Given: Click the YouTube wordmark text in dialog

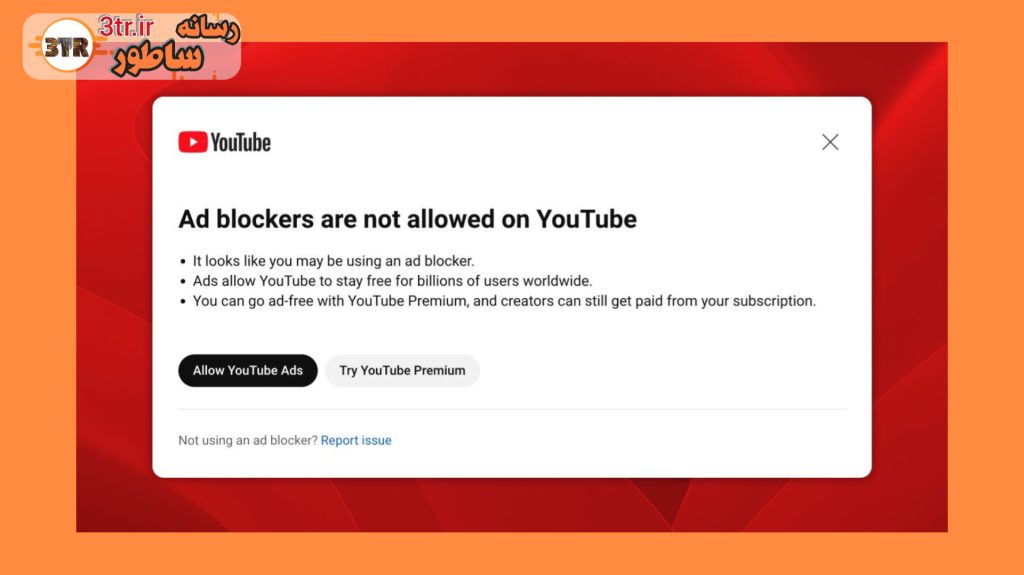Looking at the screenshot, I should pyautogui.click(x=241, y=142).
